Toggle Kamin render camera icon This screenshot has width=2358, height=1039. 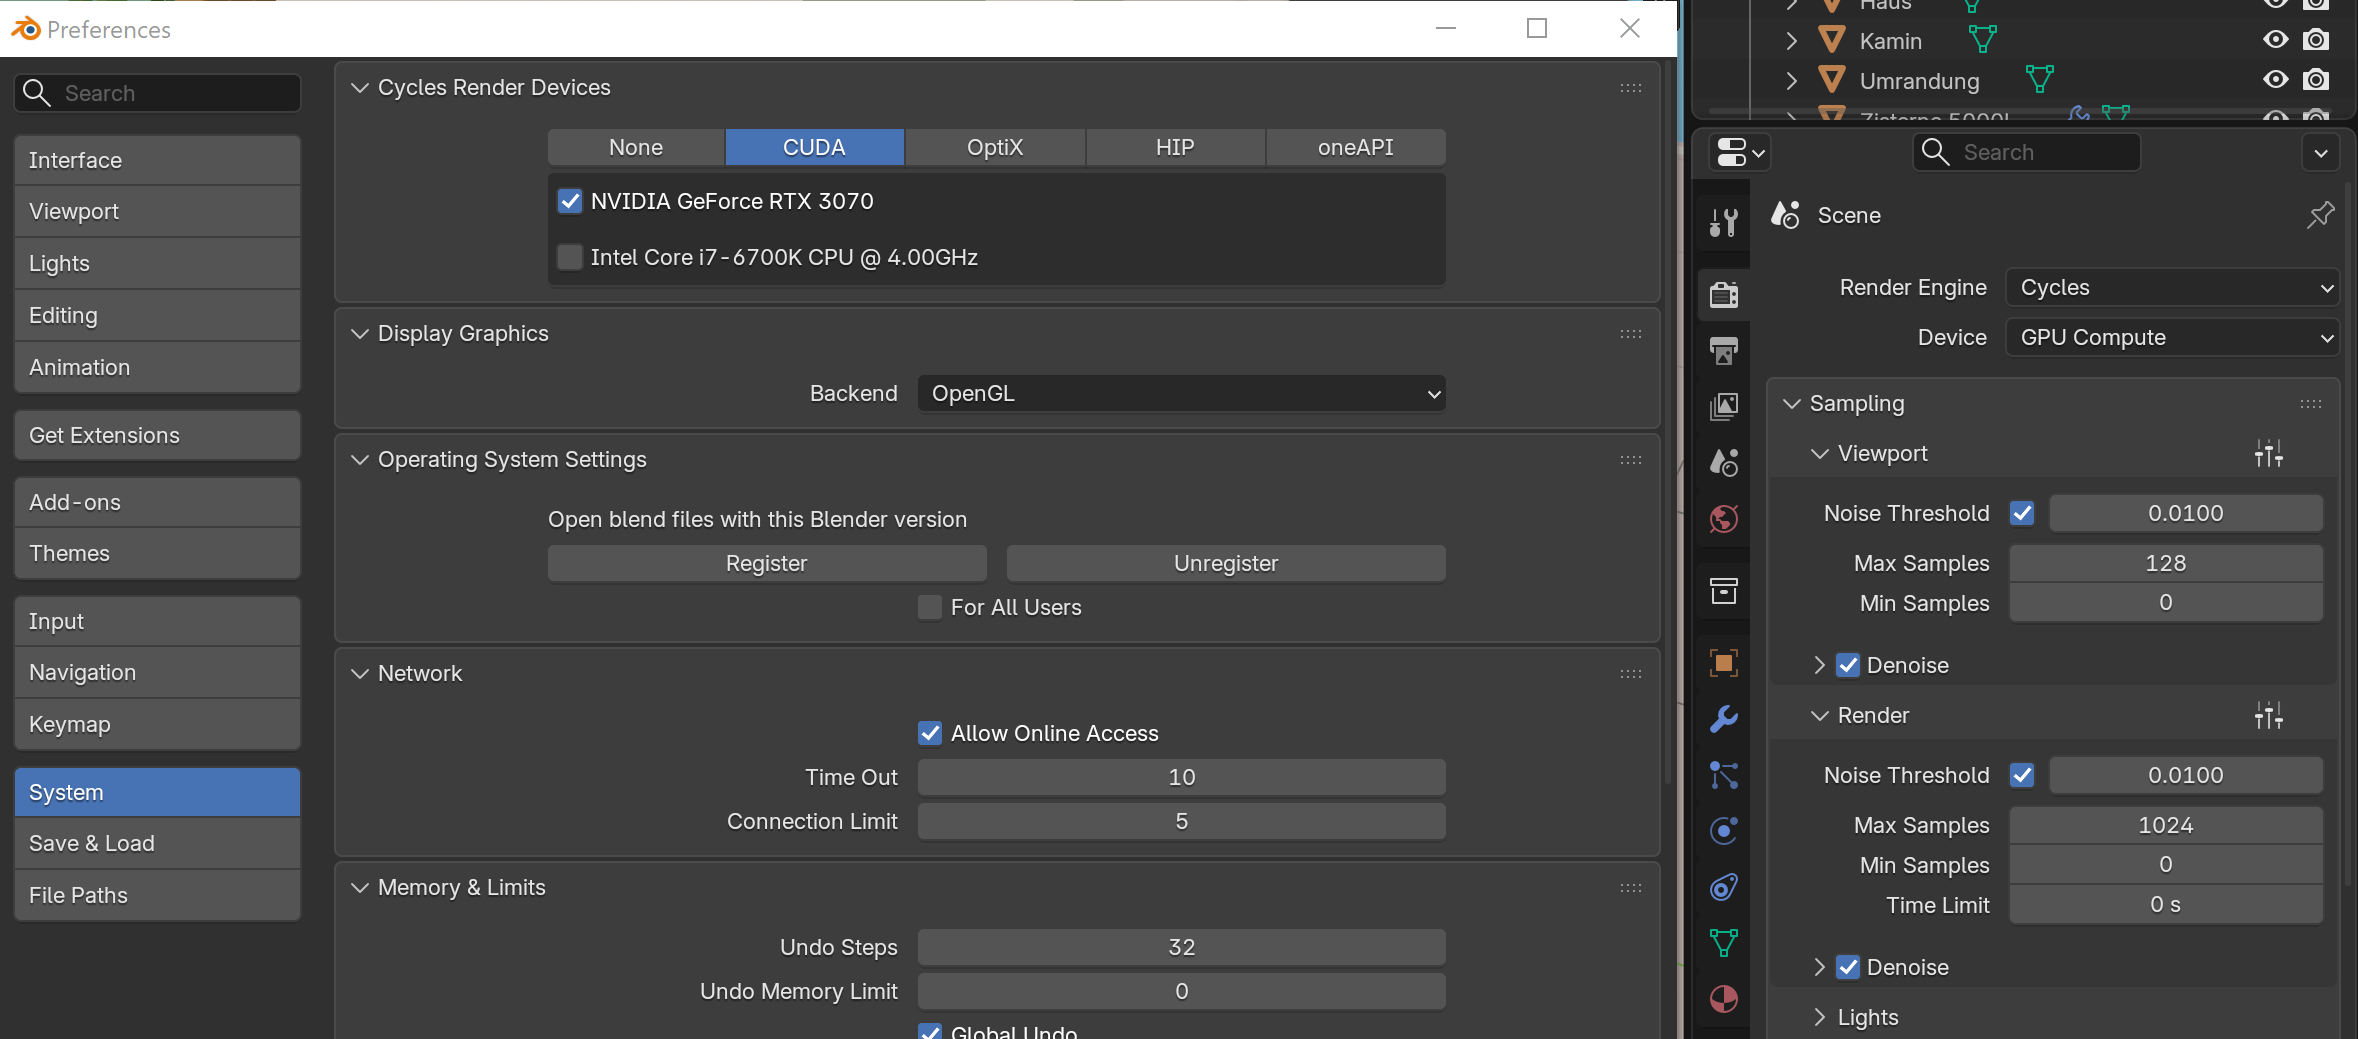[x=2316, y=40]
